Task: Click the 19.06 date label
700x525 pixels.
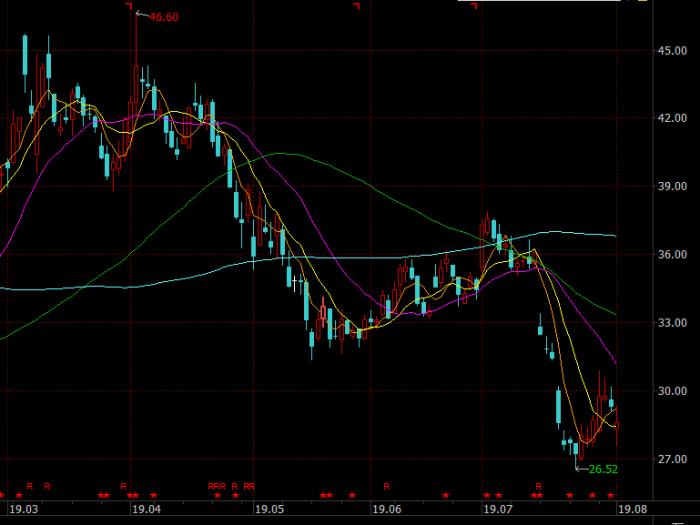Action: [387, 509]
